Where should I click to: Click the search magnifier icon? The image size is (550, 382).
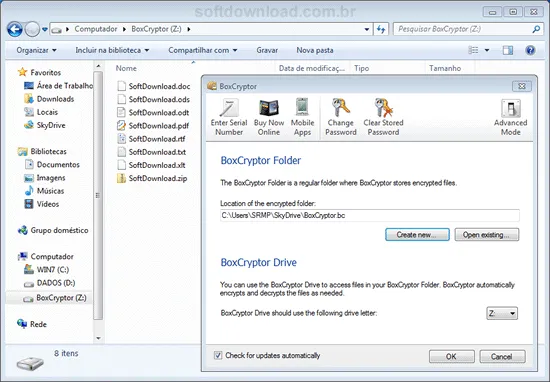536,29
